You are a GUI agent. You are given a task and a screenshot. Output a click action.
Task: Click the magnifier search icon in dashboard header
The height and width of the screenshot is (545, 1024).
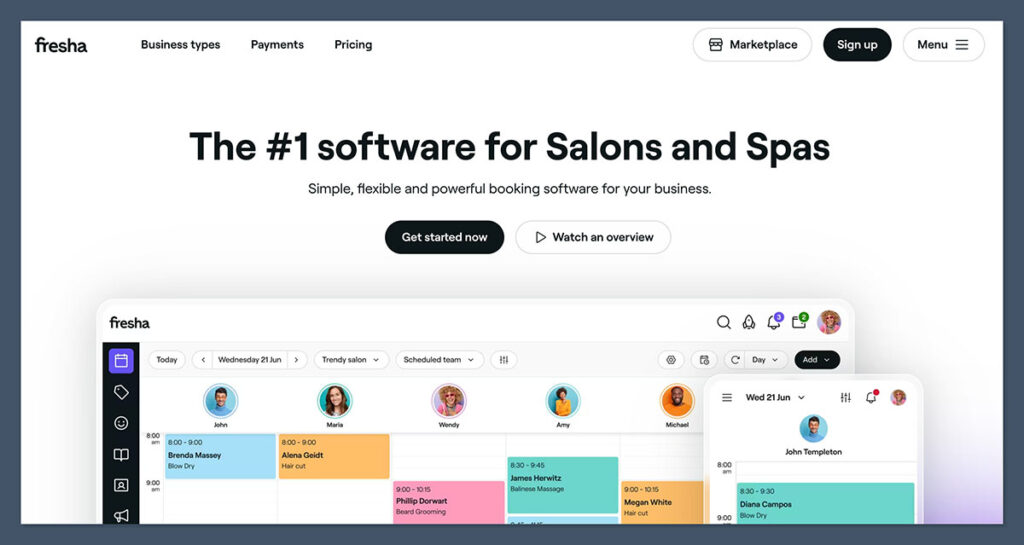click(723, 322)
